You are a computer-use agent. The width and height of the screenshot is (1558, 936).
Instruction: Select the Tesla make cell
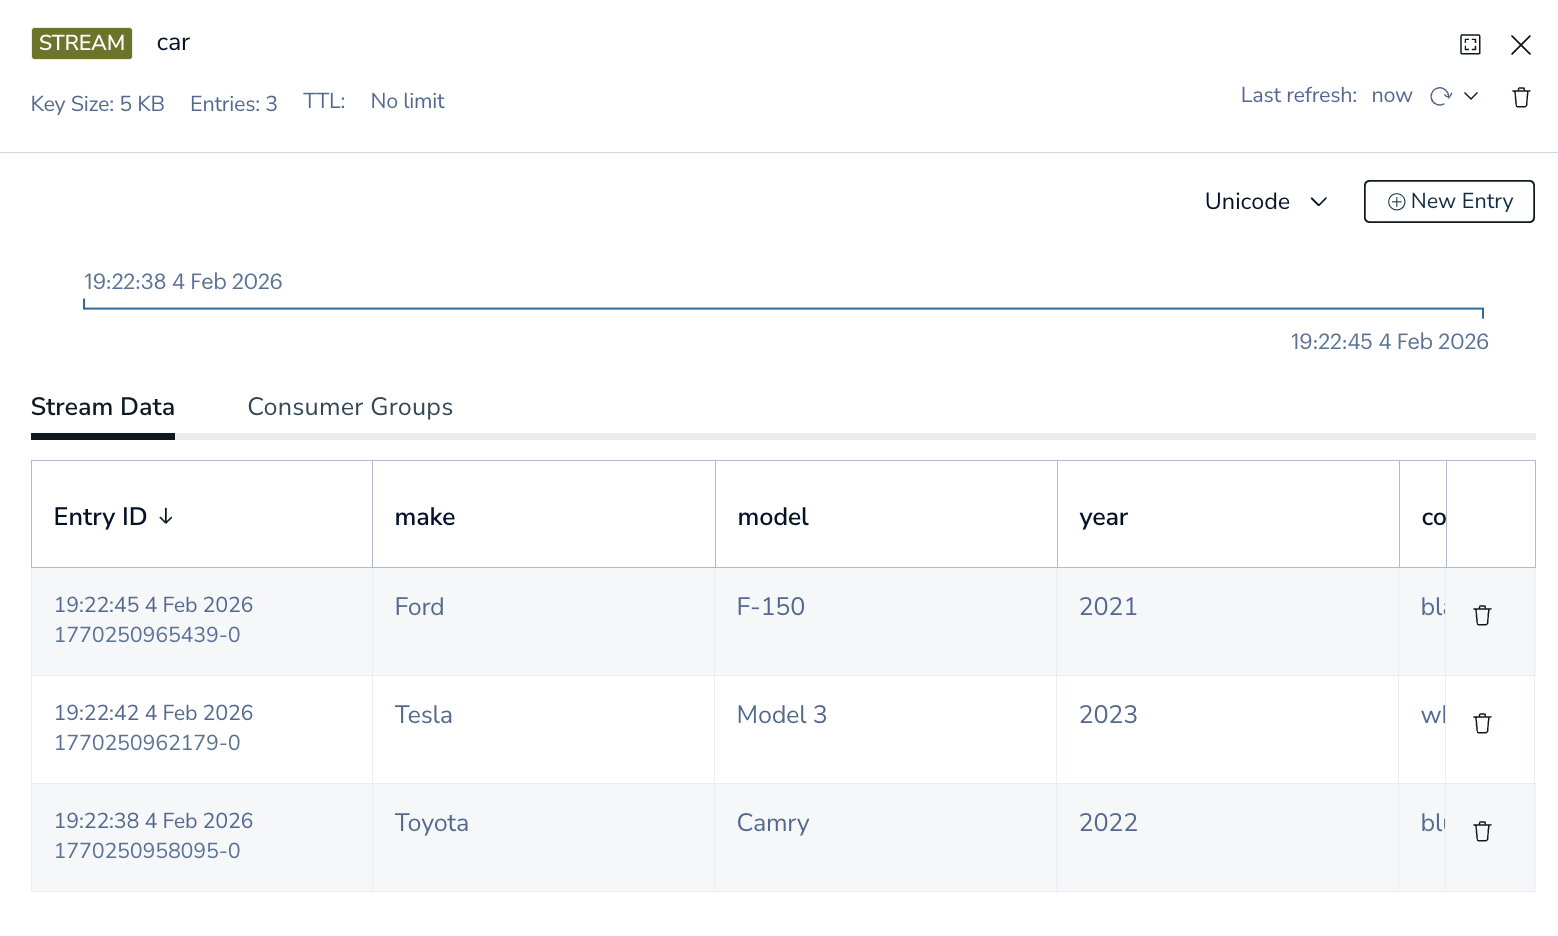click(x=424, y=715)
